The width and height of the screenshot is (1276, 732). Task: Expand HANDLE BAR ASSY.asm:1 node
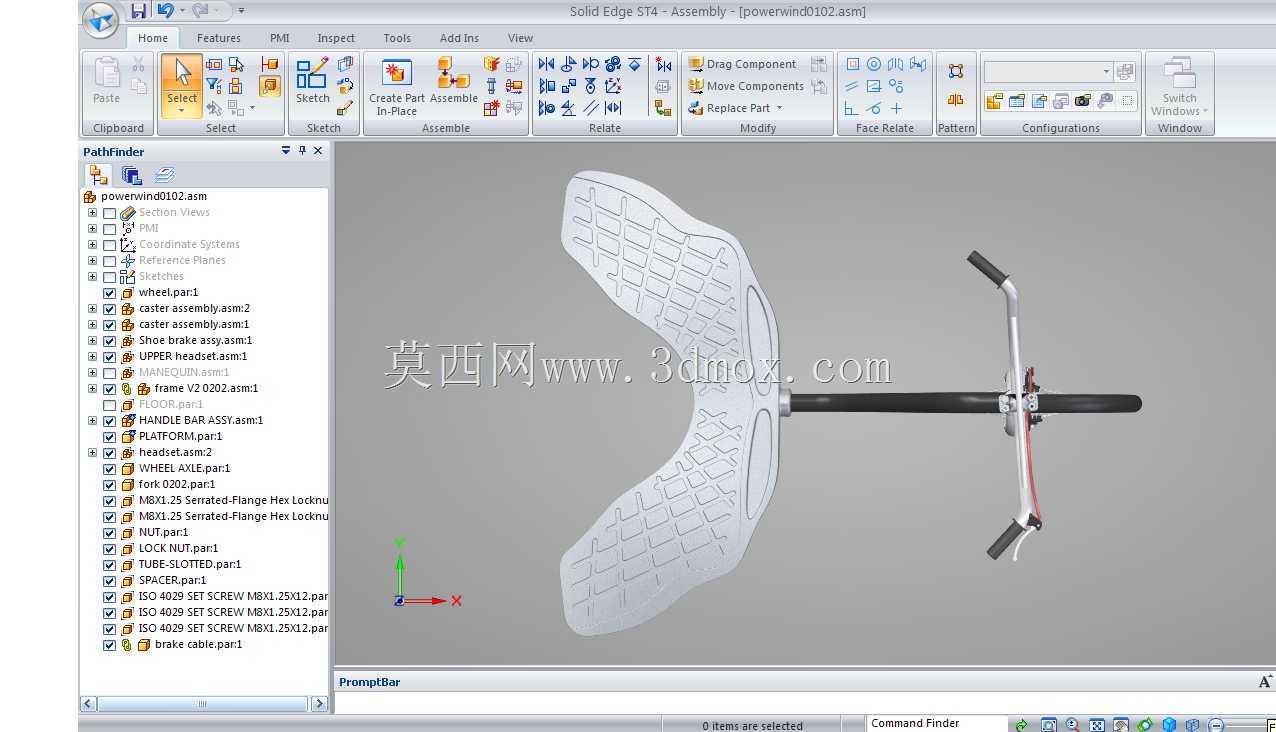93,420
